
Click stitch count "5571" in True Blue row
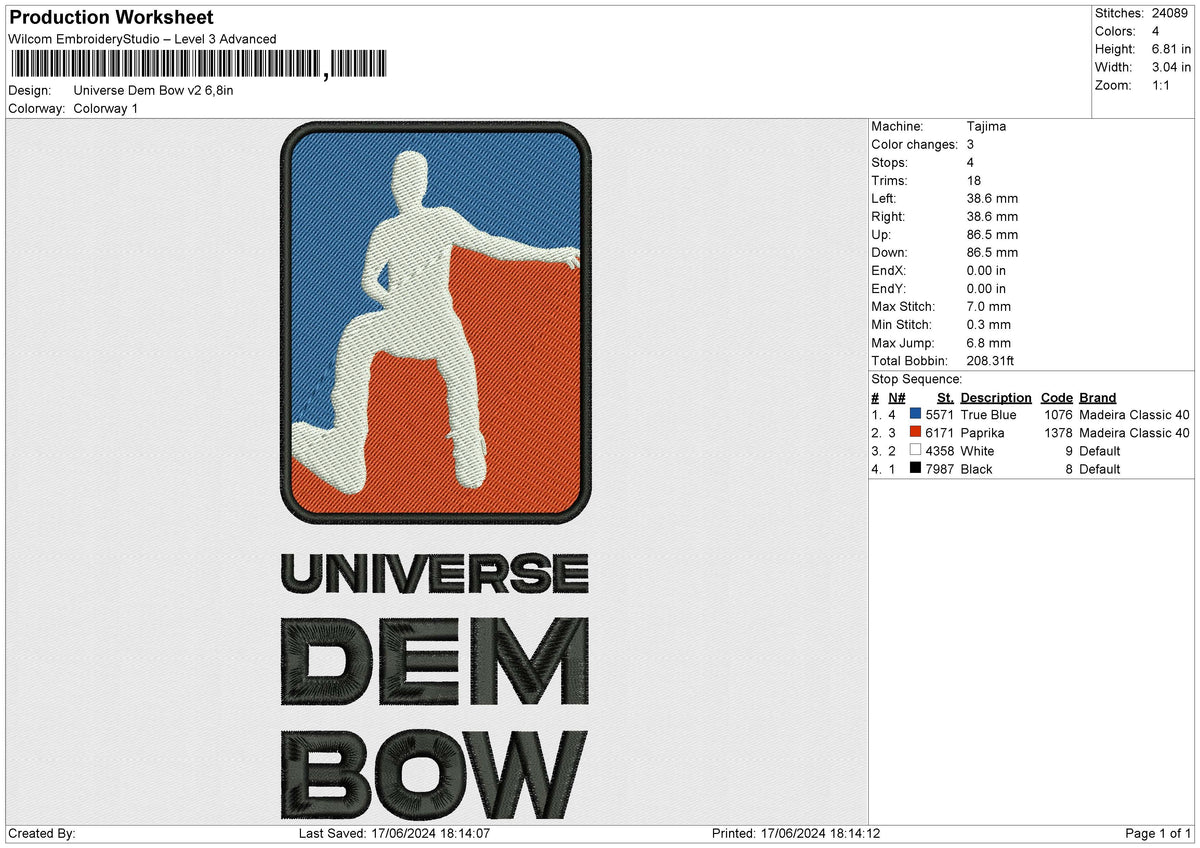pyautogui.click(x=940, y=415)
